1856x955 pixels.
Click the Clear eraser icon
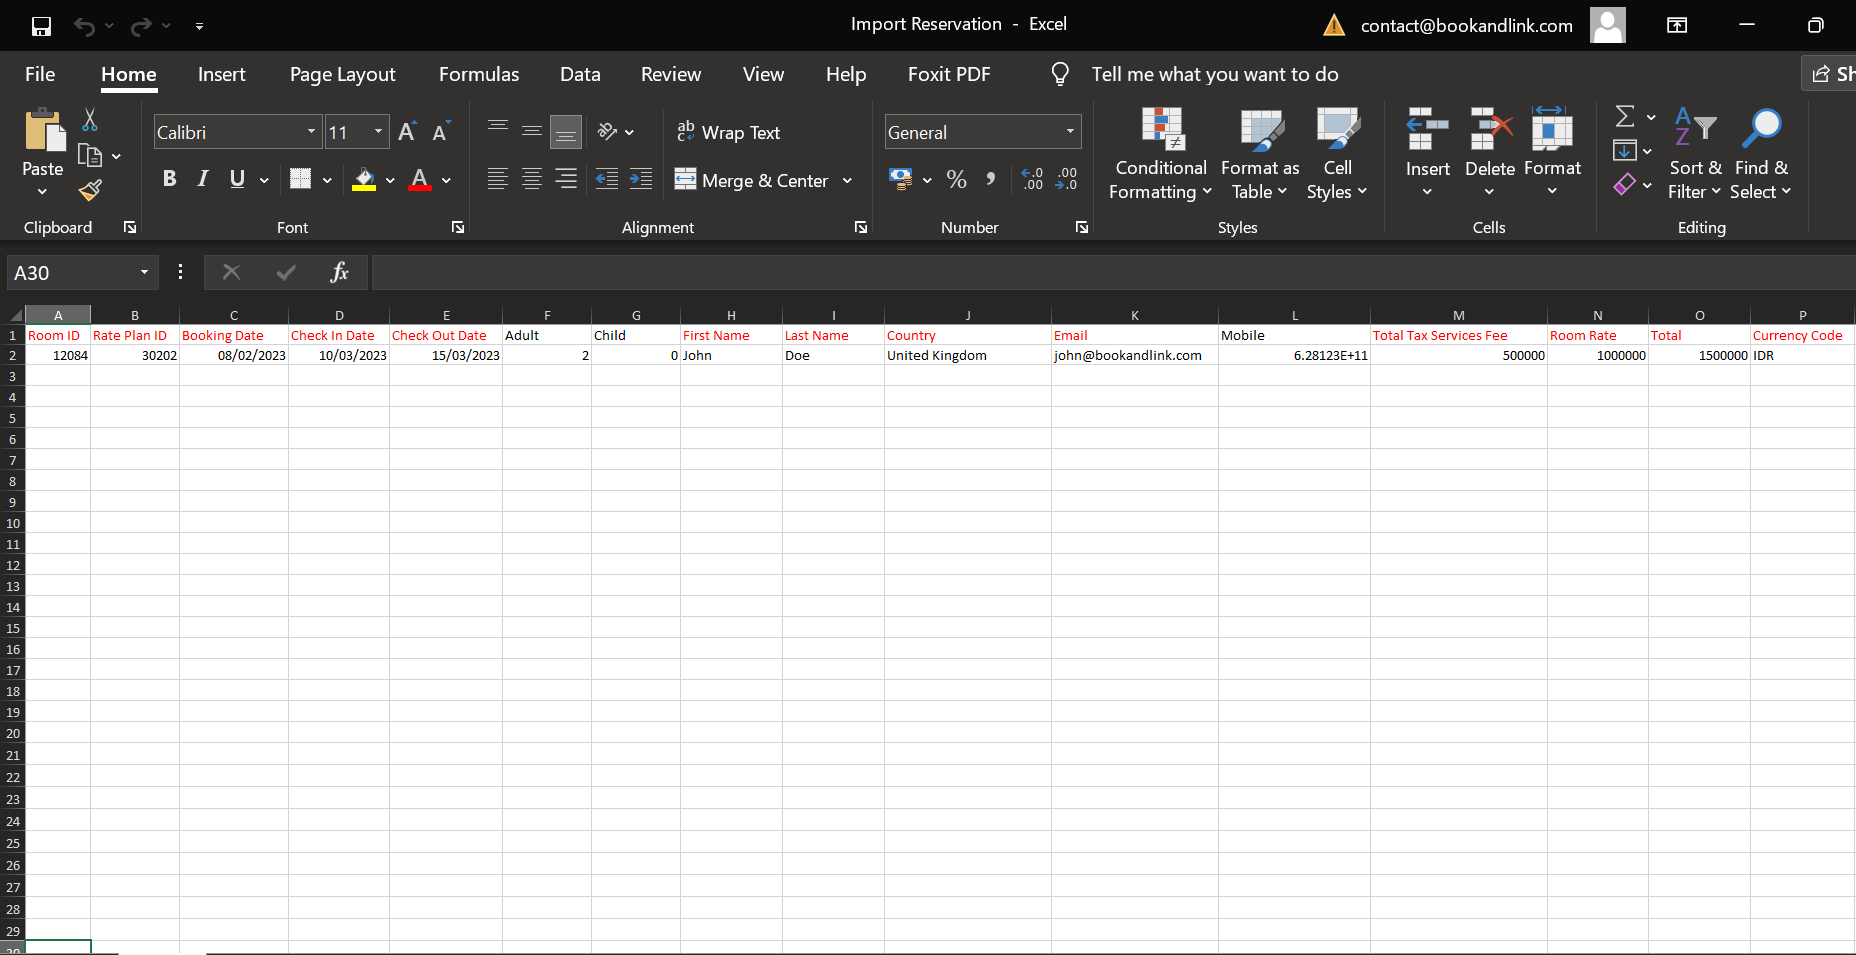[1625, 184]
